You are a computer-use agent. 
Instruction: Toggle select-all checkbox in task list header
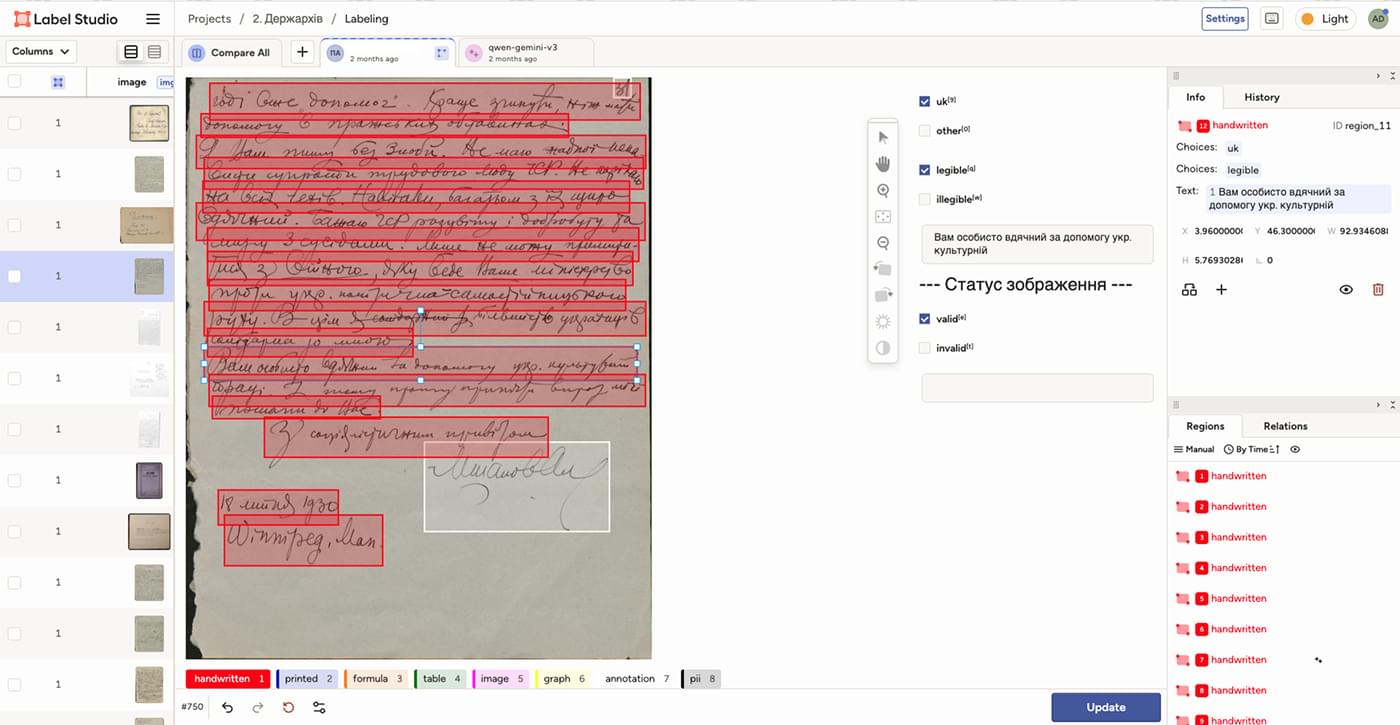pos(14,82)
